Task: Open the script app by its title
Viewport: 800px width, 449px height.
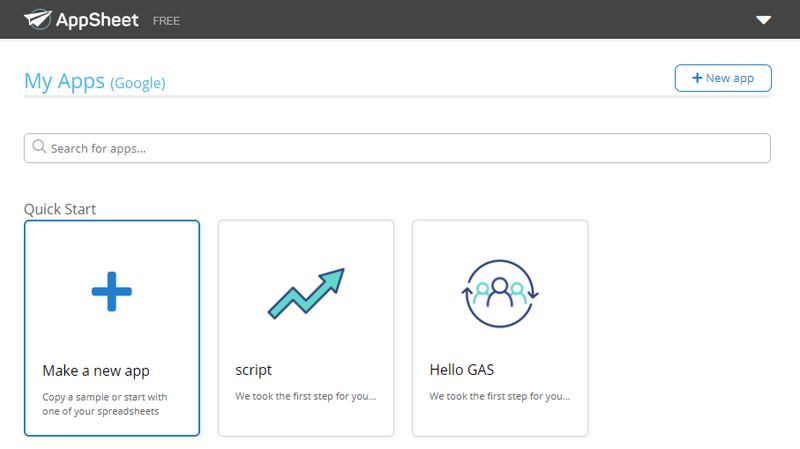Action: click(254, 370)
